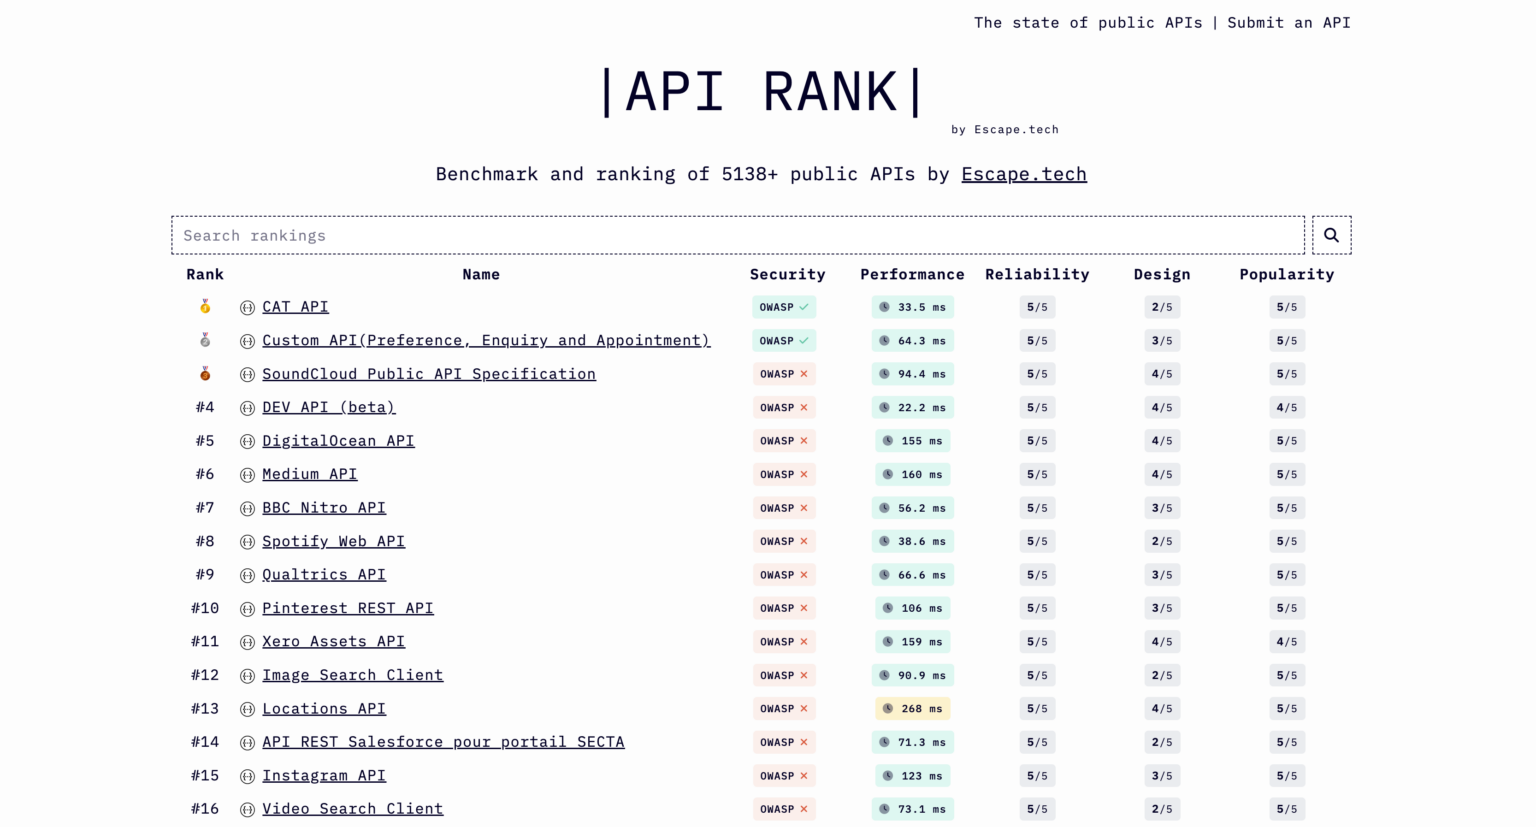Sort by the Security column header

pyautogui.click(x=787, y=274)
